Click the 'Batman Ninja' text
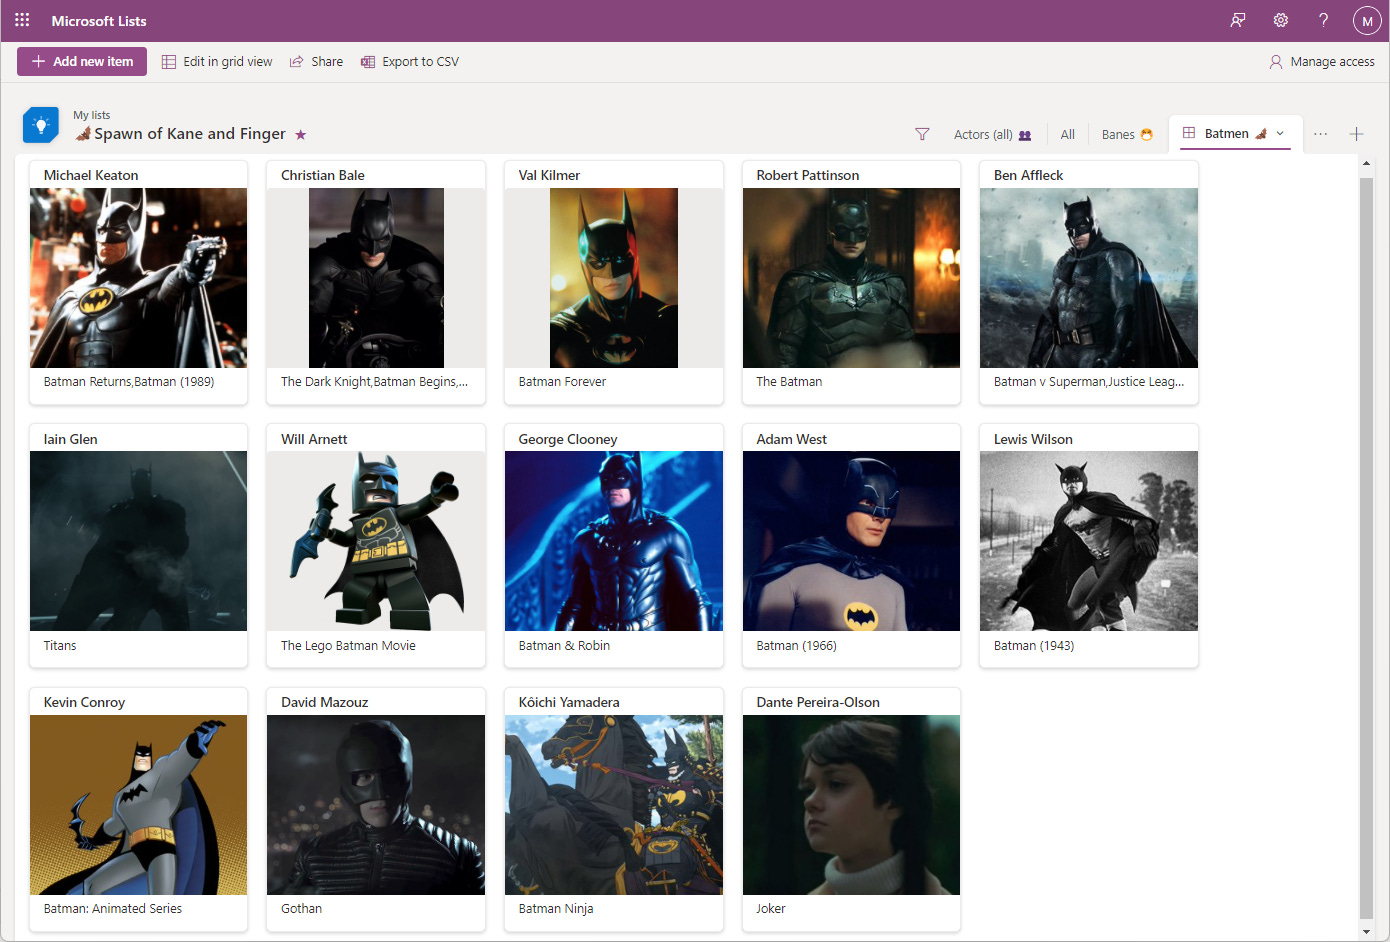 click(x=556, y=909)
